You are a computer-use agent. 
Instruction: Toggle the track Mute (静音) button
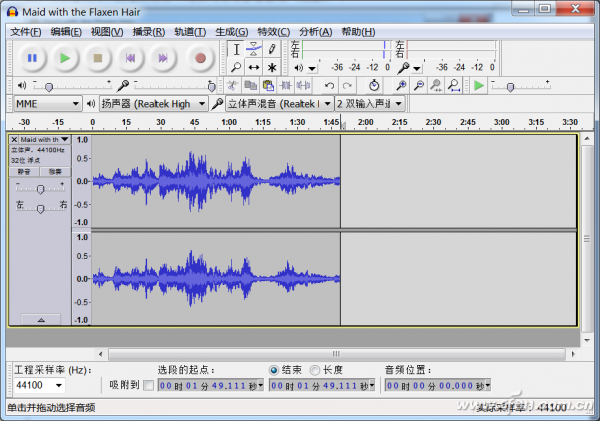click(24, 171)
